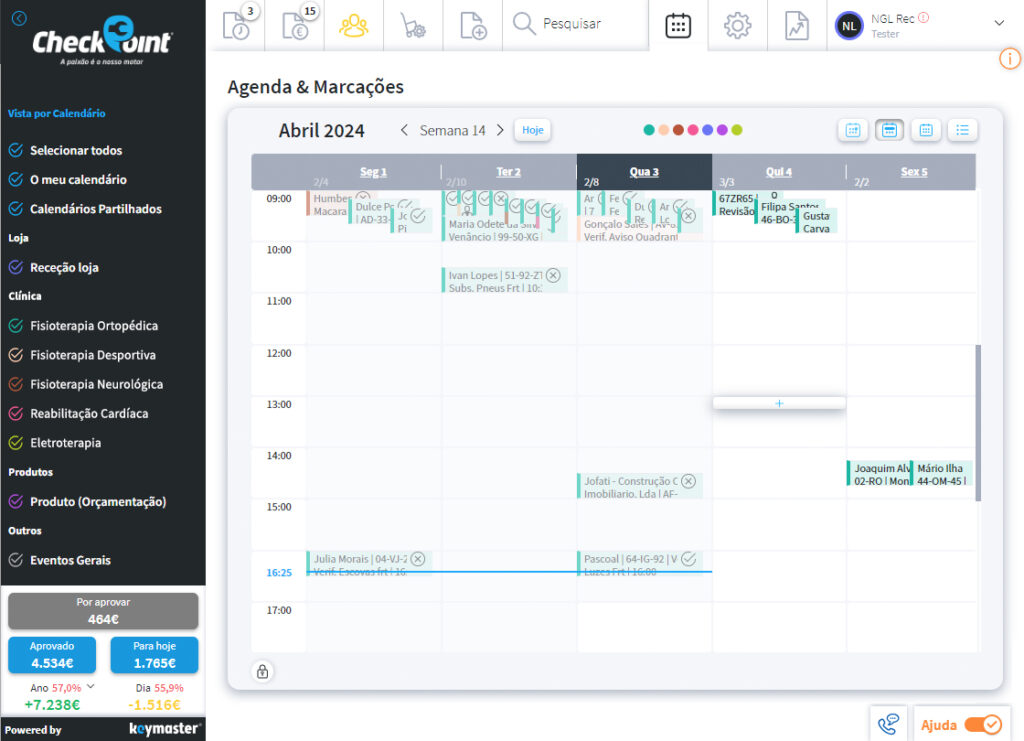Image resolution: width=1024 pixels, height=741 pixels.
Task: Click the lock icon below the calendar
Action: click(262, 671)
